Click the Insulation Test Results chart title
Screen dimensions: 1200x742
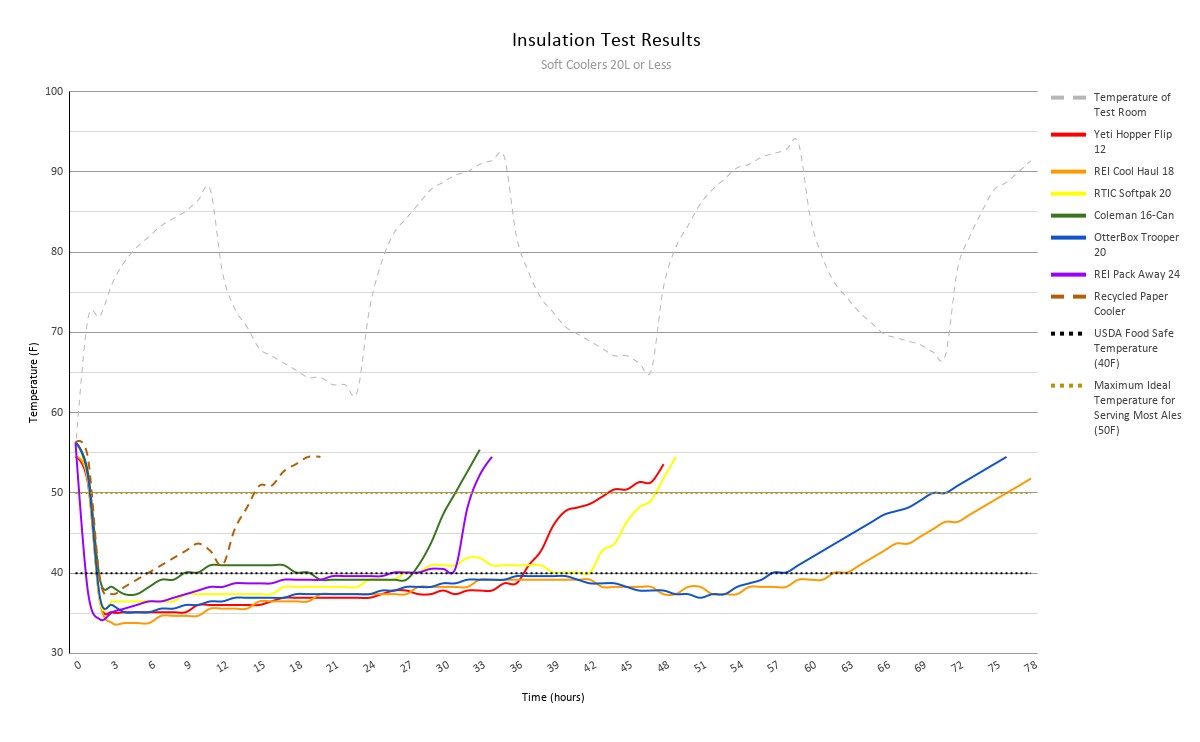pos(606,41)
